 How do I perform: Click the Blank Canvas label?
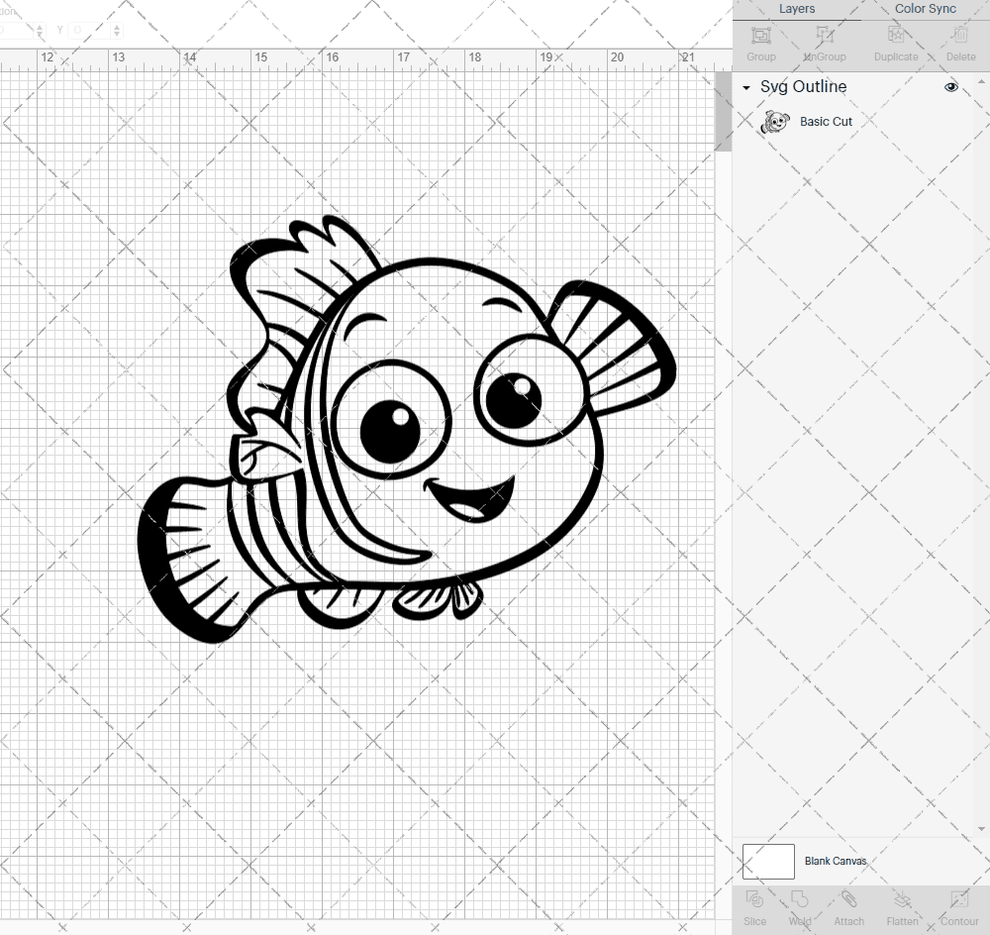click(x=836, y=861)
